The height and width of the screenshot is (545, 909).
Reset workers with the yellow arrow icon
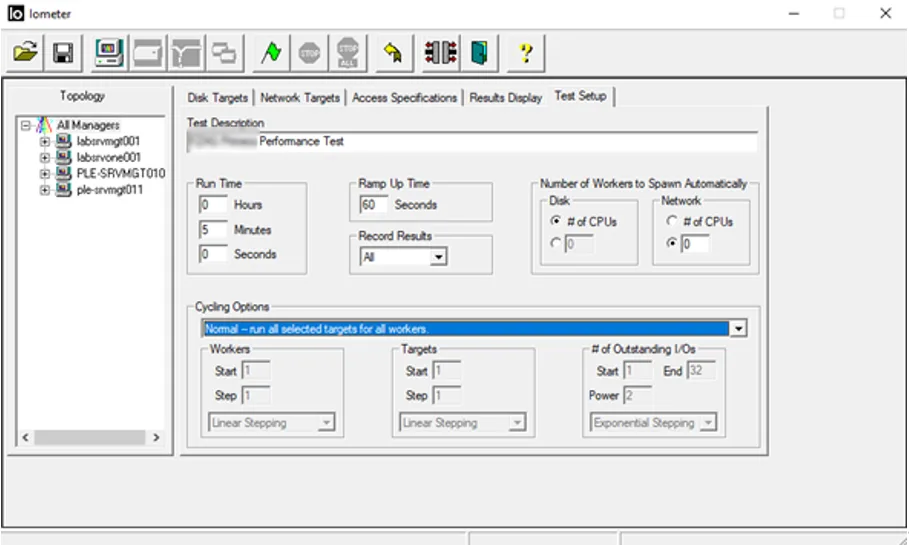click(x=394, y=53)
